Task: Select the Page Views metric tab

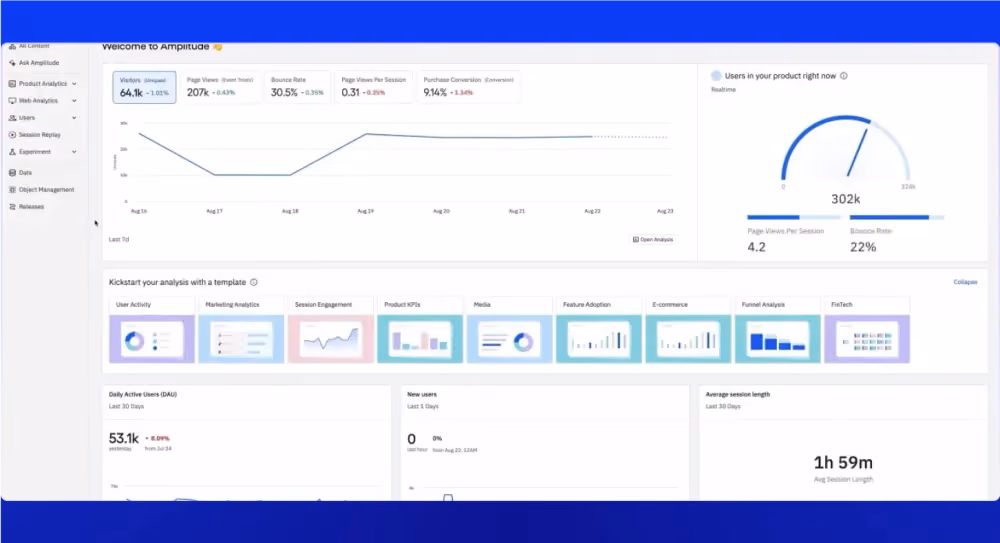Action: pyautogui.click(x=220, y=87)
